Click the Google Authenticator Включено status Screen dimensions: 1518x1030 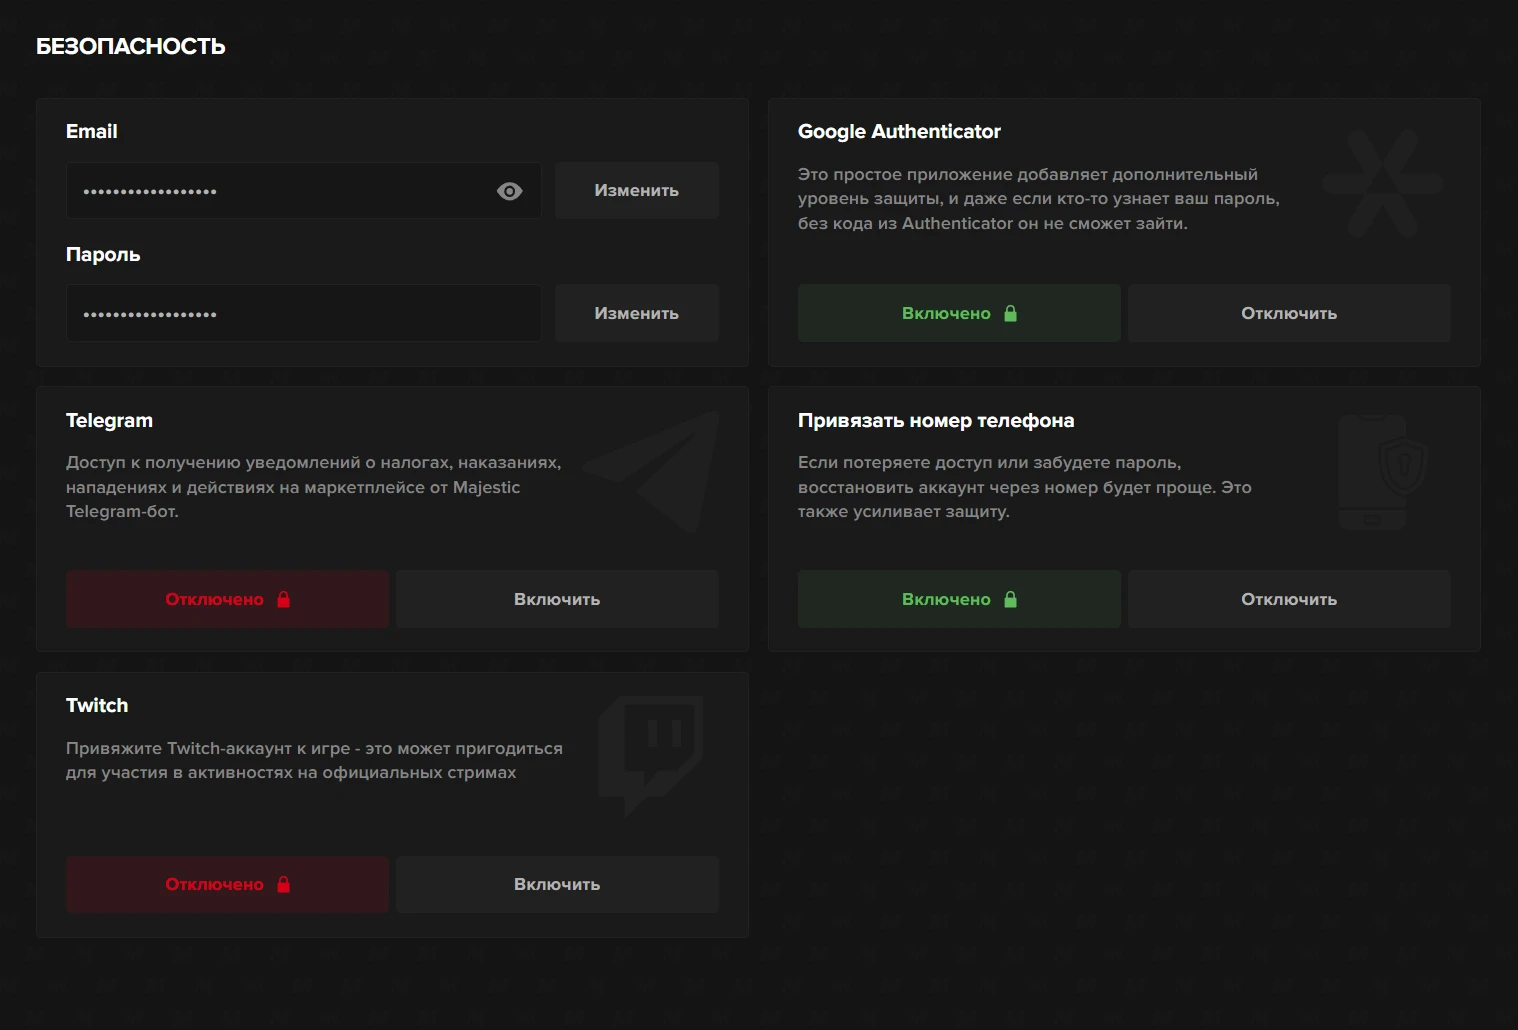pyautogui.click(x=946, y=313)
